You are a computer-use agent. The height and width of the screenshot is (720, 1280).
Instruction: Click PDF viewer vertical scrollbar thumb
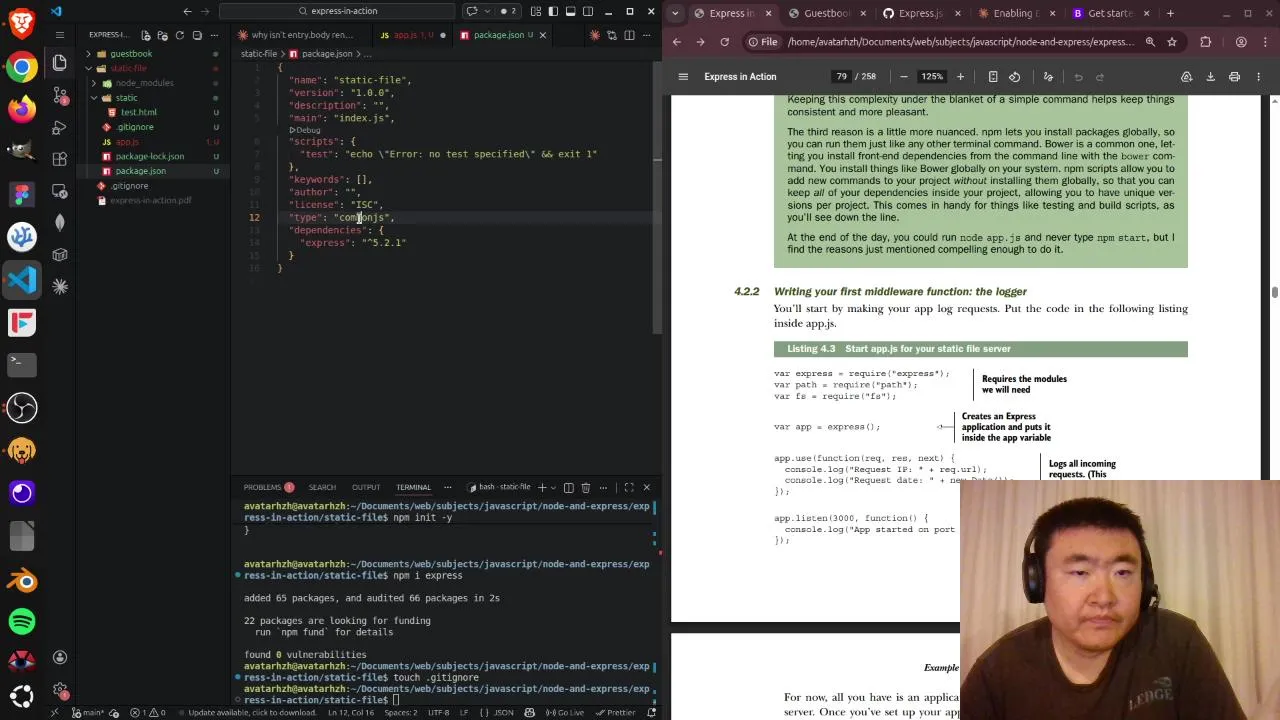pos(1275,291)
